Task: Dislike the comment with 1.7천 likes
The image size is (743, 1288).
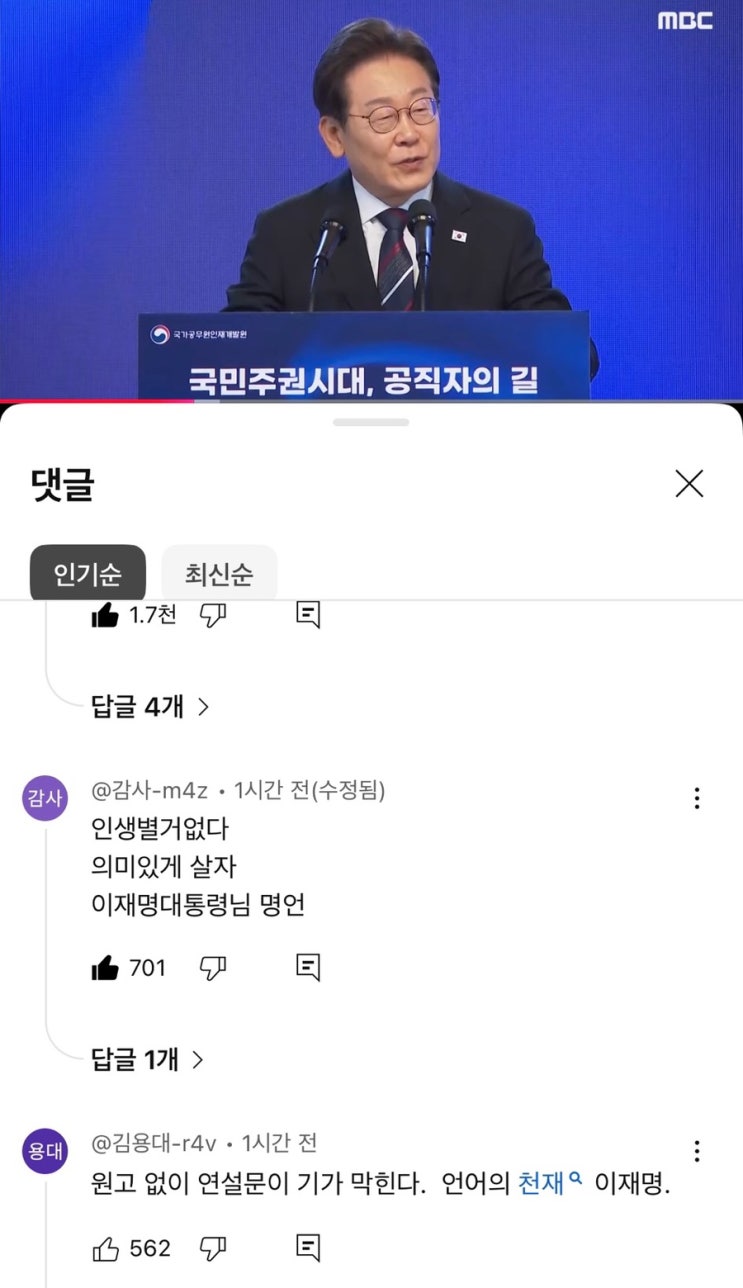Action: point(213,615)
